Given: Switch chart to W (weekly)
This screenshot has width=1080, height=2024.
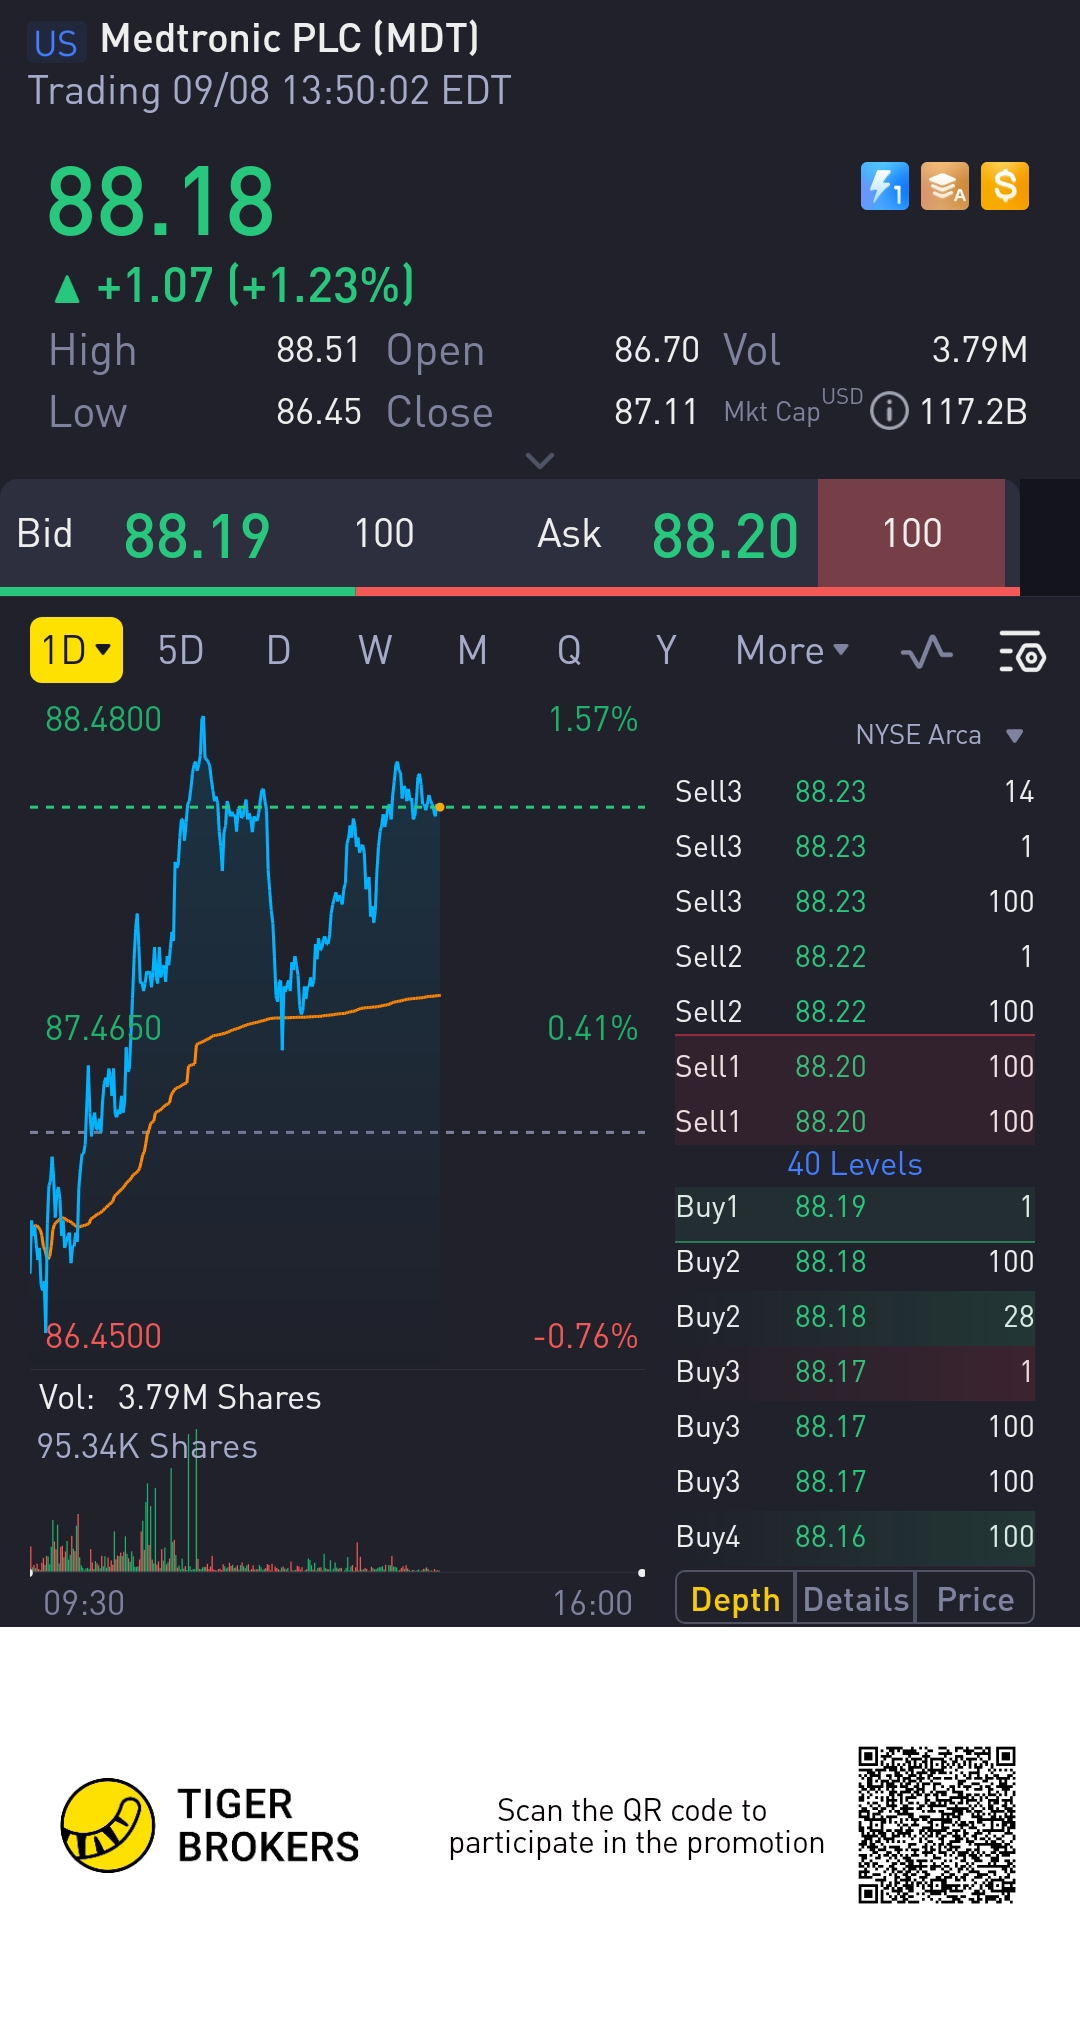Looking at the screenshot, I should click(x=375, y=651).
